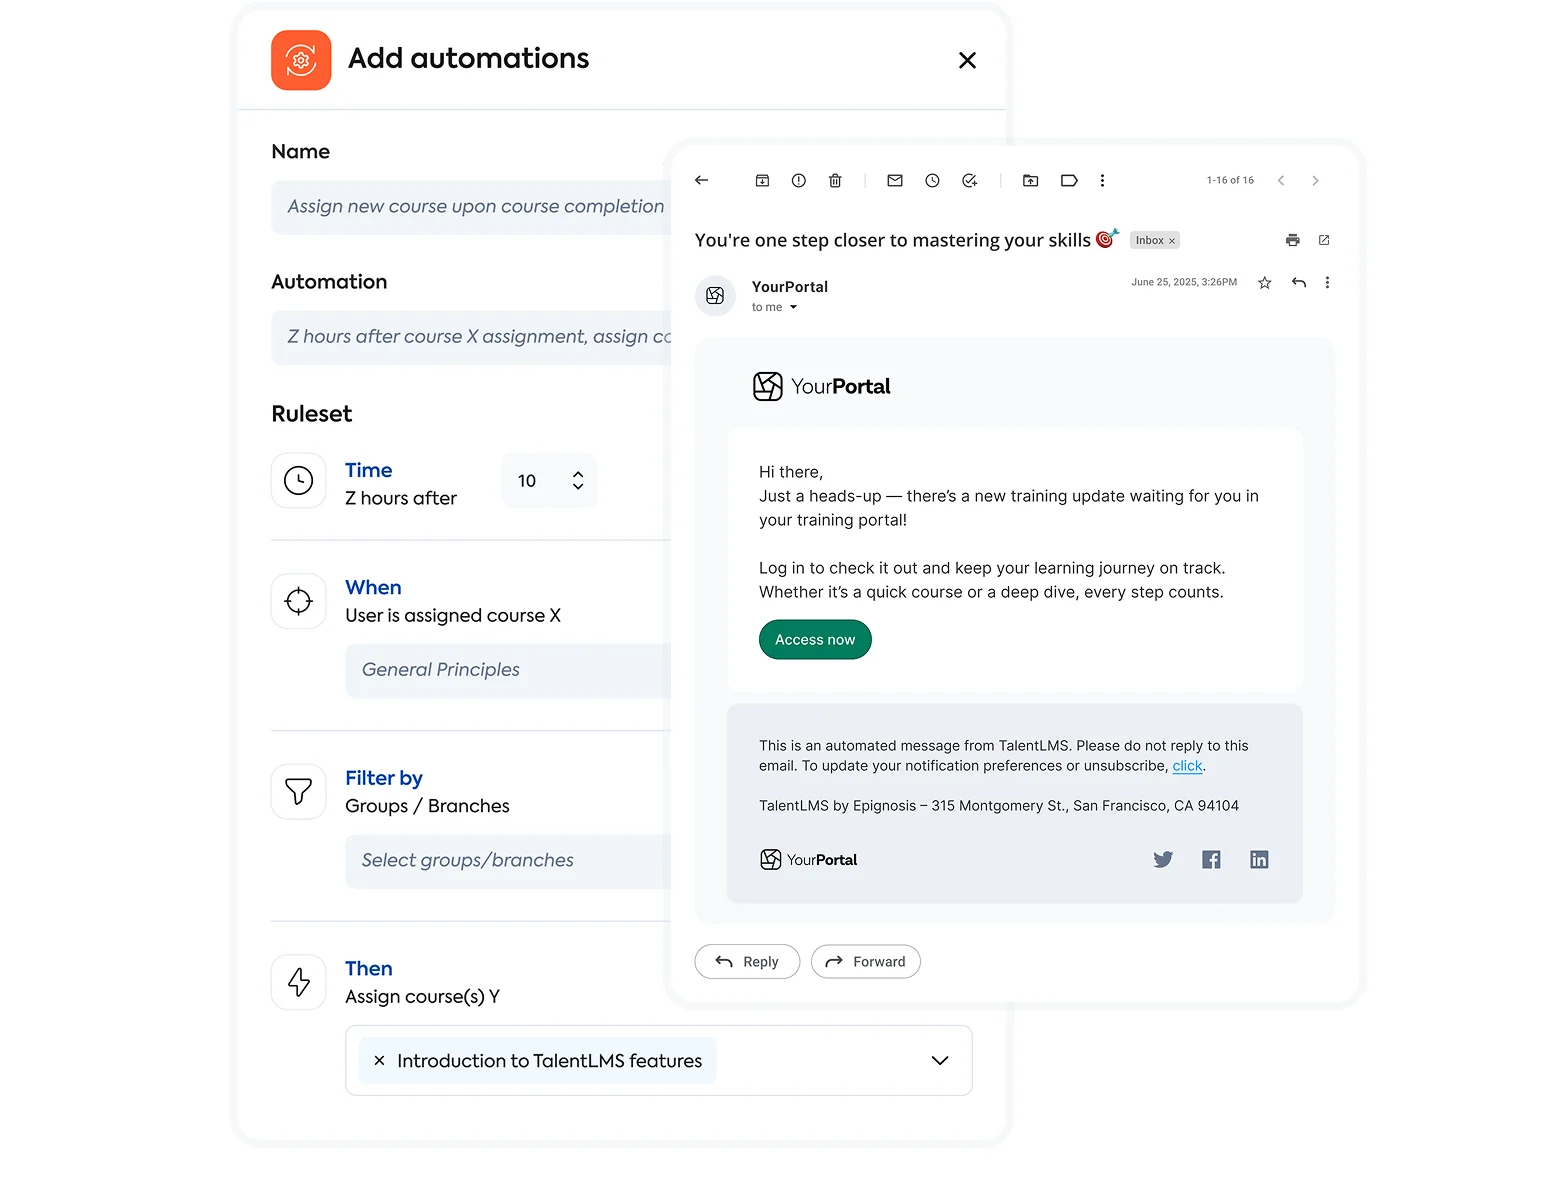Expand the 'to me' recipient details
1556x1188 pixels.
[793, 308]
